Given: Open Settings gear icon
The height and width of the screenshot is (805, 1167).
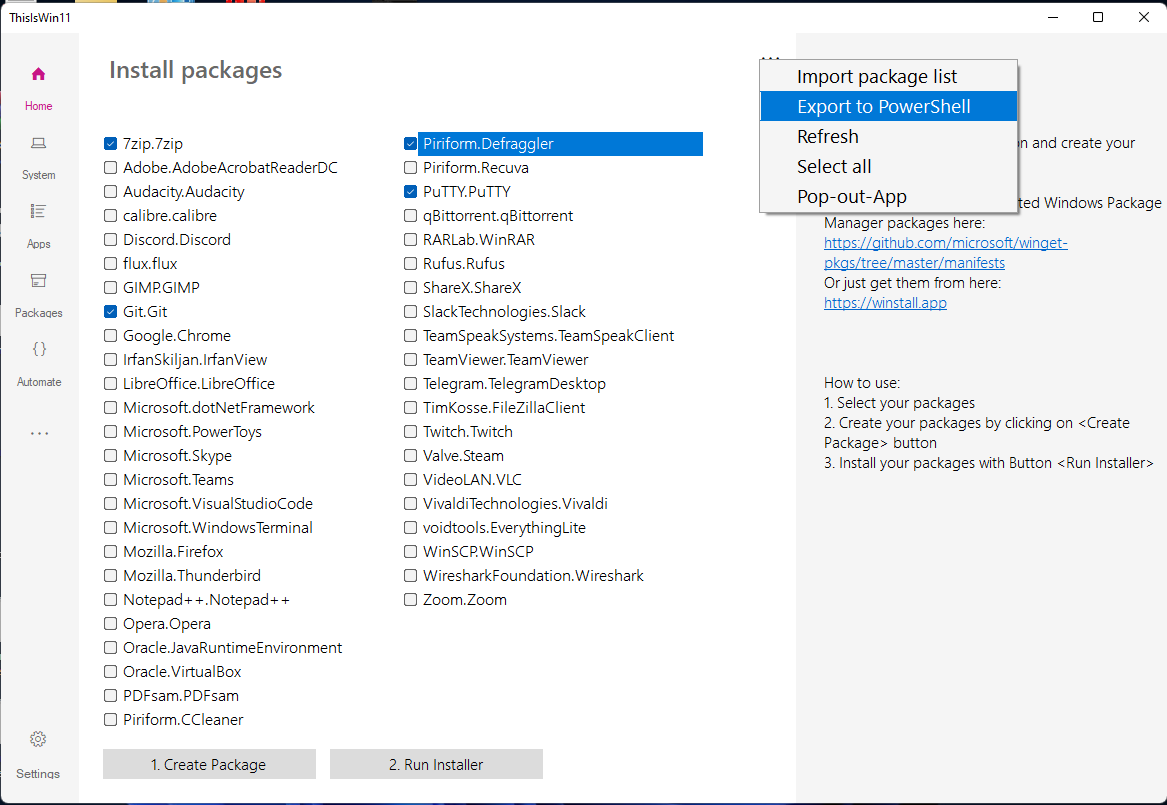Looking at the screenshot, I should click(x=38, y=739).
